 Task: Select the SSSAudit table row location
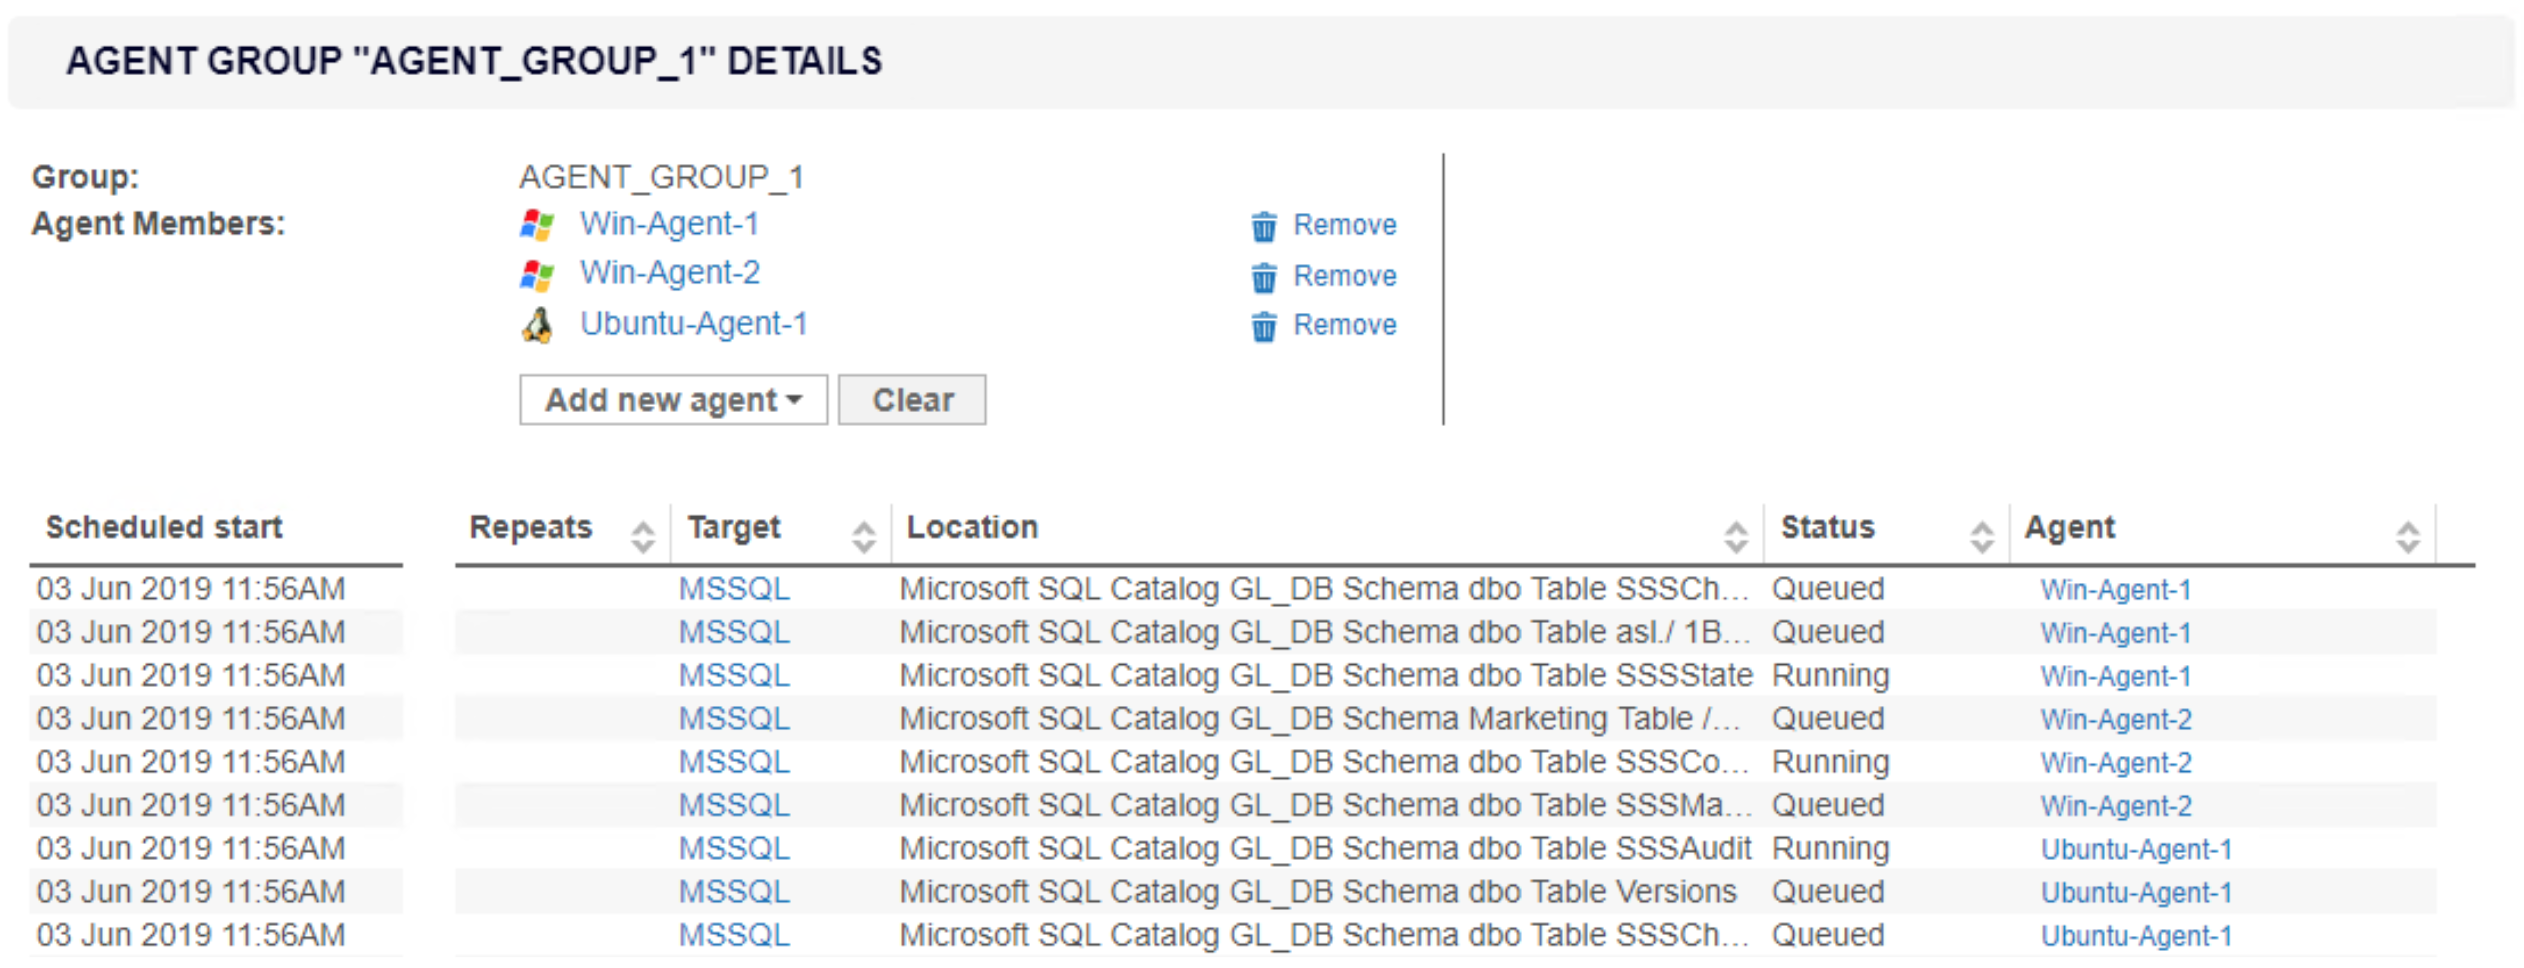click(x=1324, y=848)
